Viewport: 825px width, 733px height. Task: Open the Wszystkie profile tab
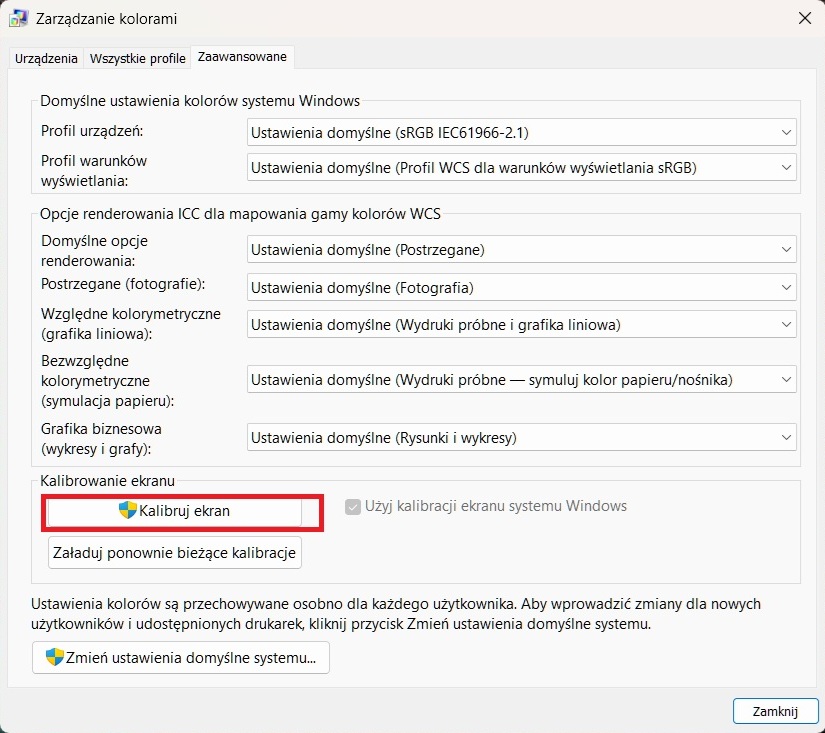pos(138,58)
